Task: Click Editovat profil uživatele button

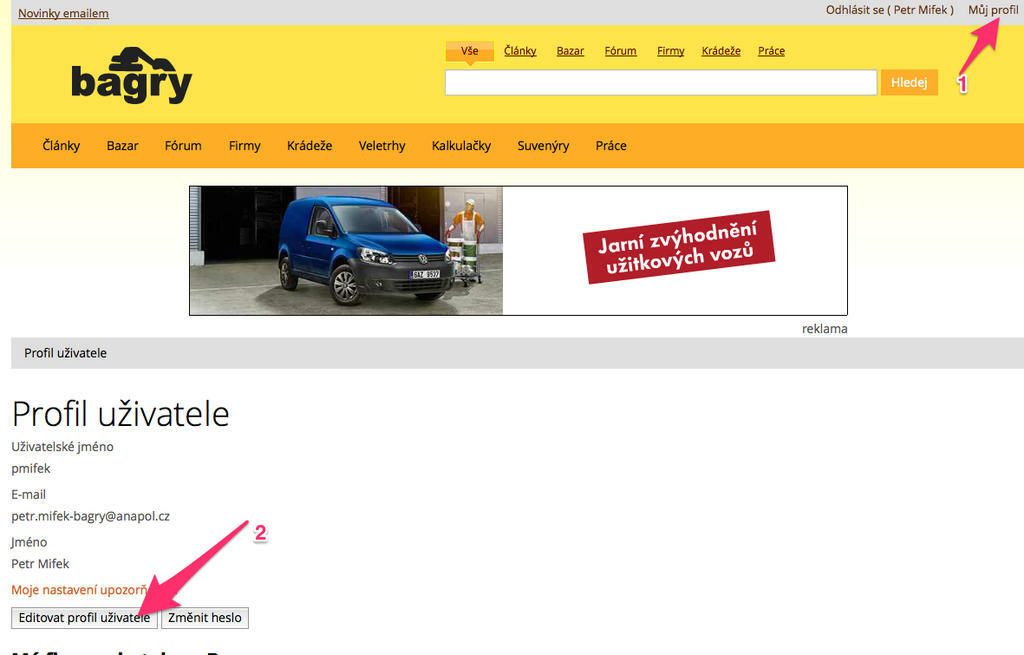Action: [x=84, y=618]
